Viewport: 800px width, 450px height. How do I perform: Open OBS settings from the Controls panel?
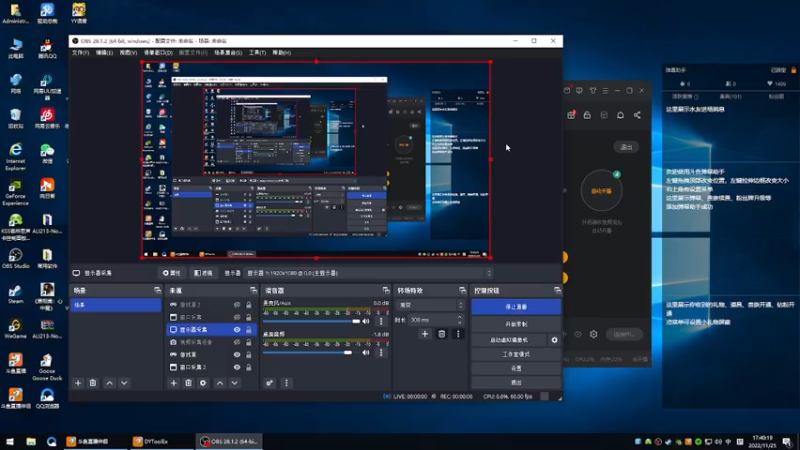pyautogui.click(x=516, y=368)
